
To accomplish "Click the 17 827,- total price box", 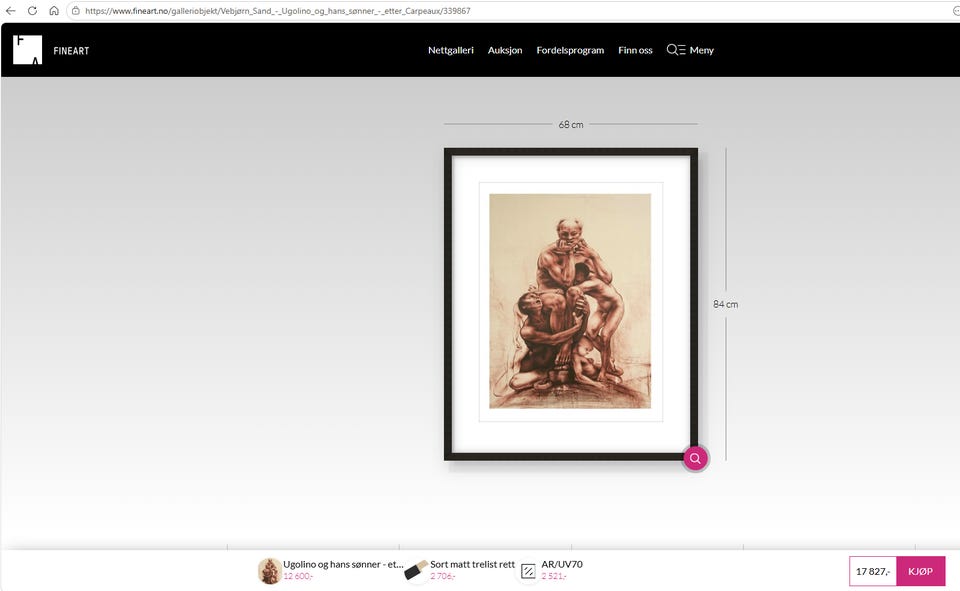I will (872, 571).
